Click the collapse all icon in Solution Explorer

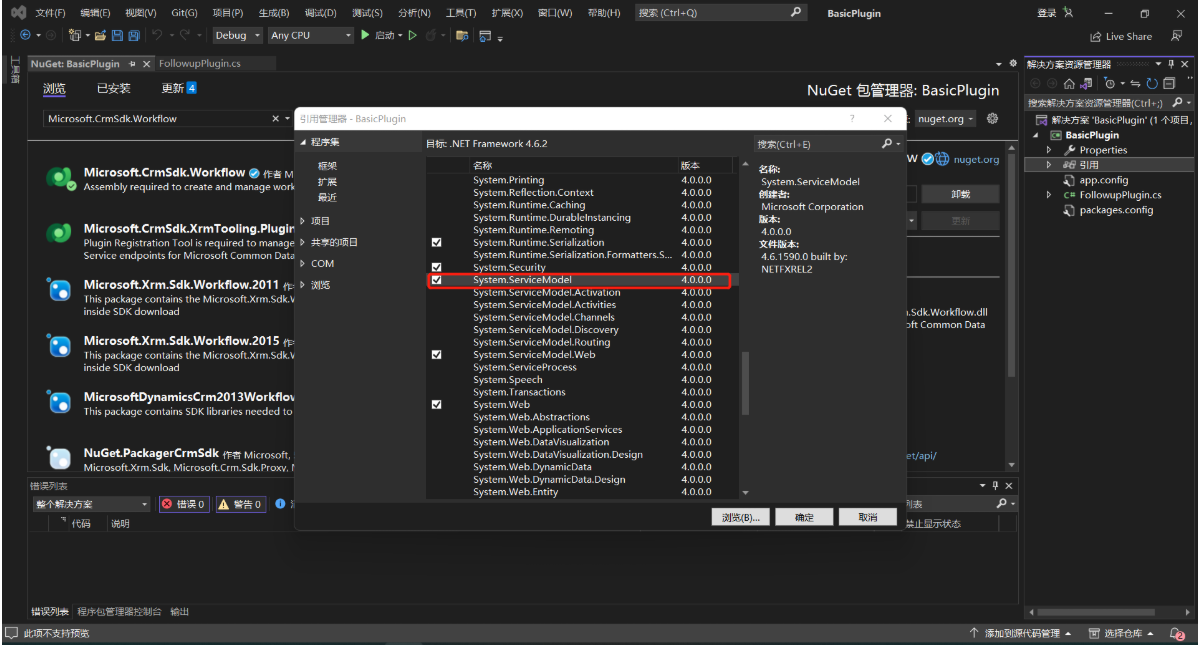pos(1169,83)
